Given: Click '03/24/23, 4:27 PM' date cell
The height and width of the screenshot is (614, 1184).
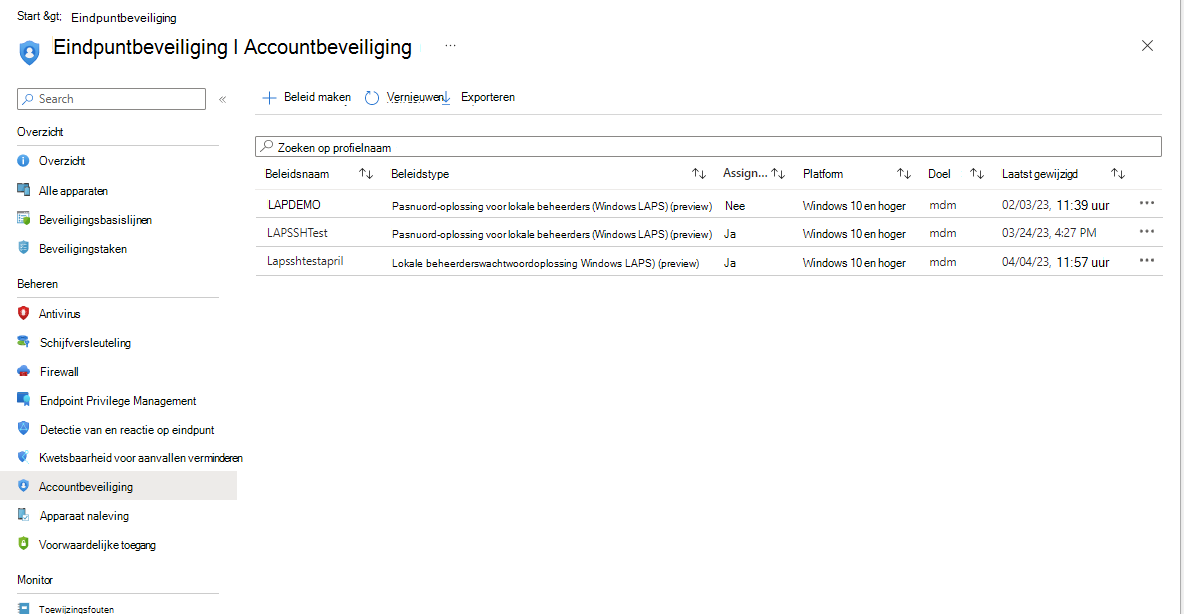Looking at the screenshot, I should click(x=1050, y=233).
